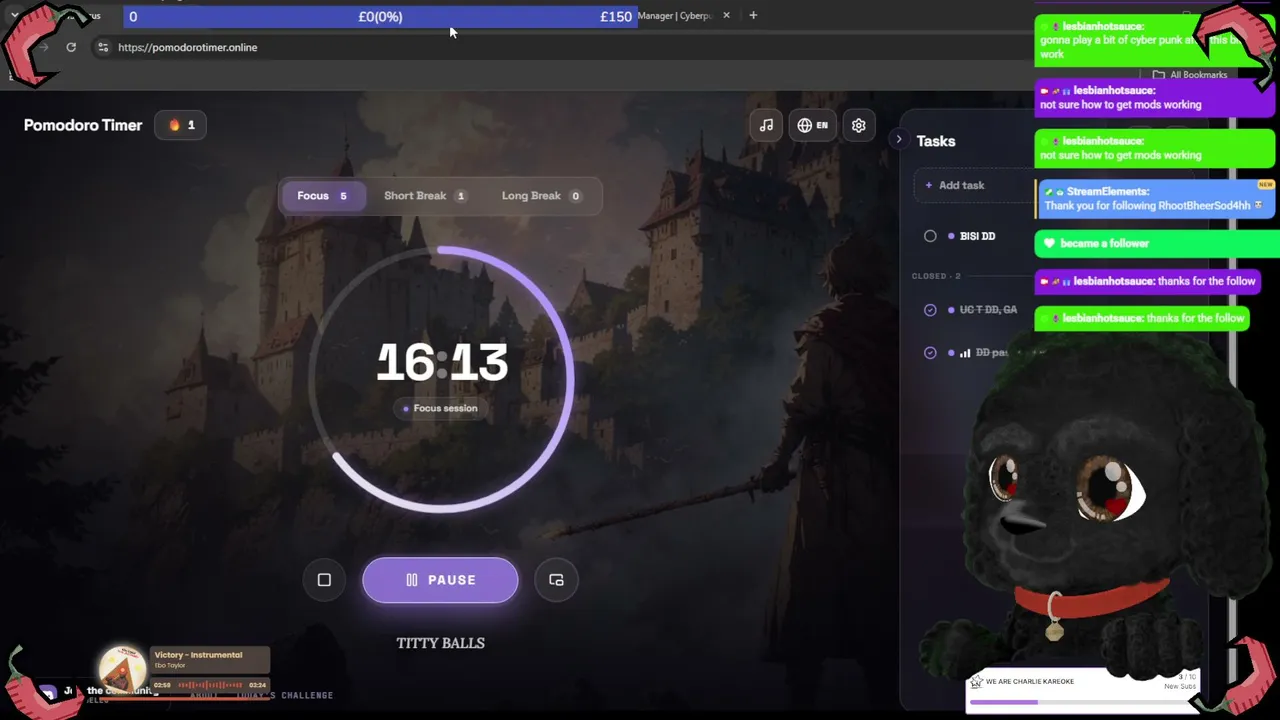Stop the timer with the square button

pos(324,580)
